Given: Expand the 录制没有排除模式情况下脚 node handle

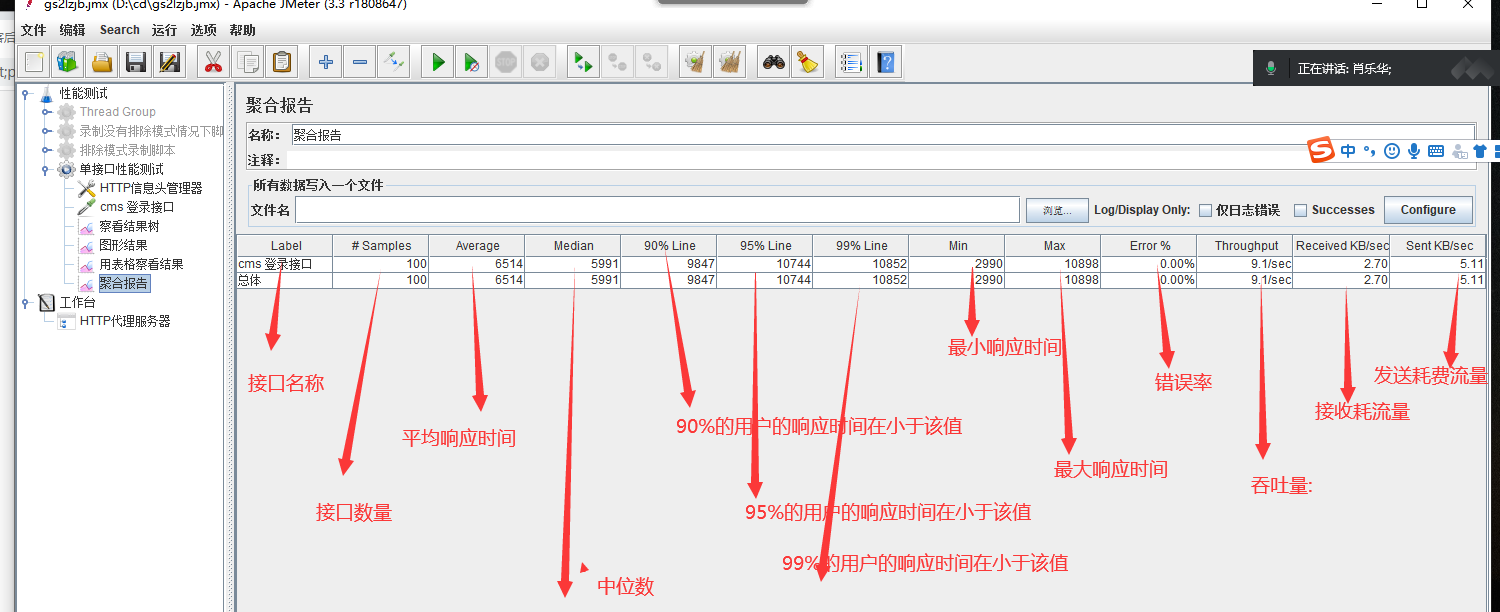Looking at the screenshot, I should (x=45, y=131).
